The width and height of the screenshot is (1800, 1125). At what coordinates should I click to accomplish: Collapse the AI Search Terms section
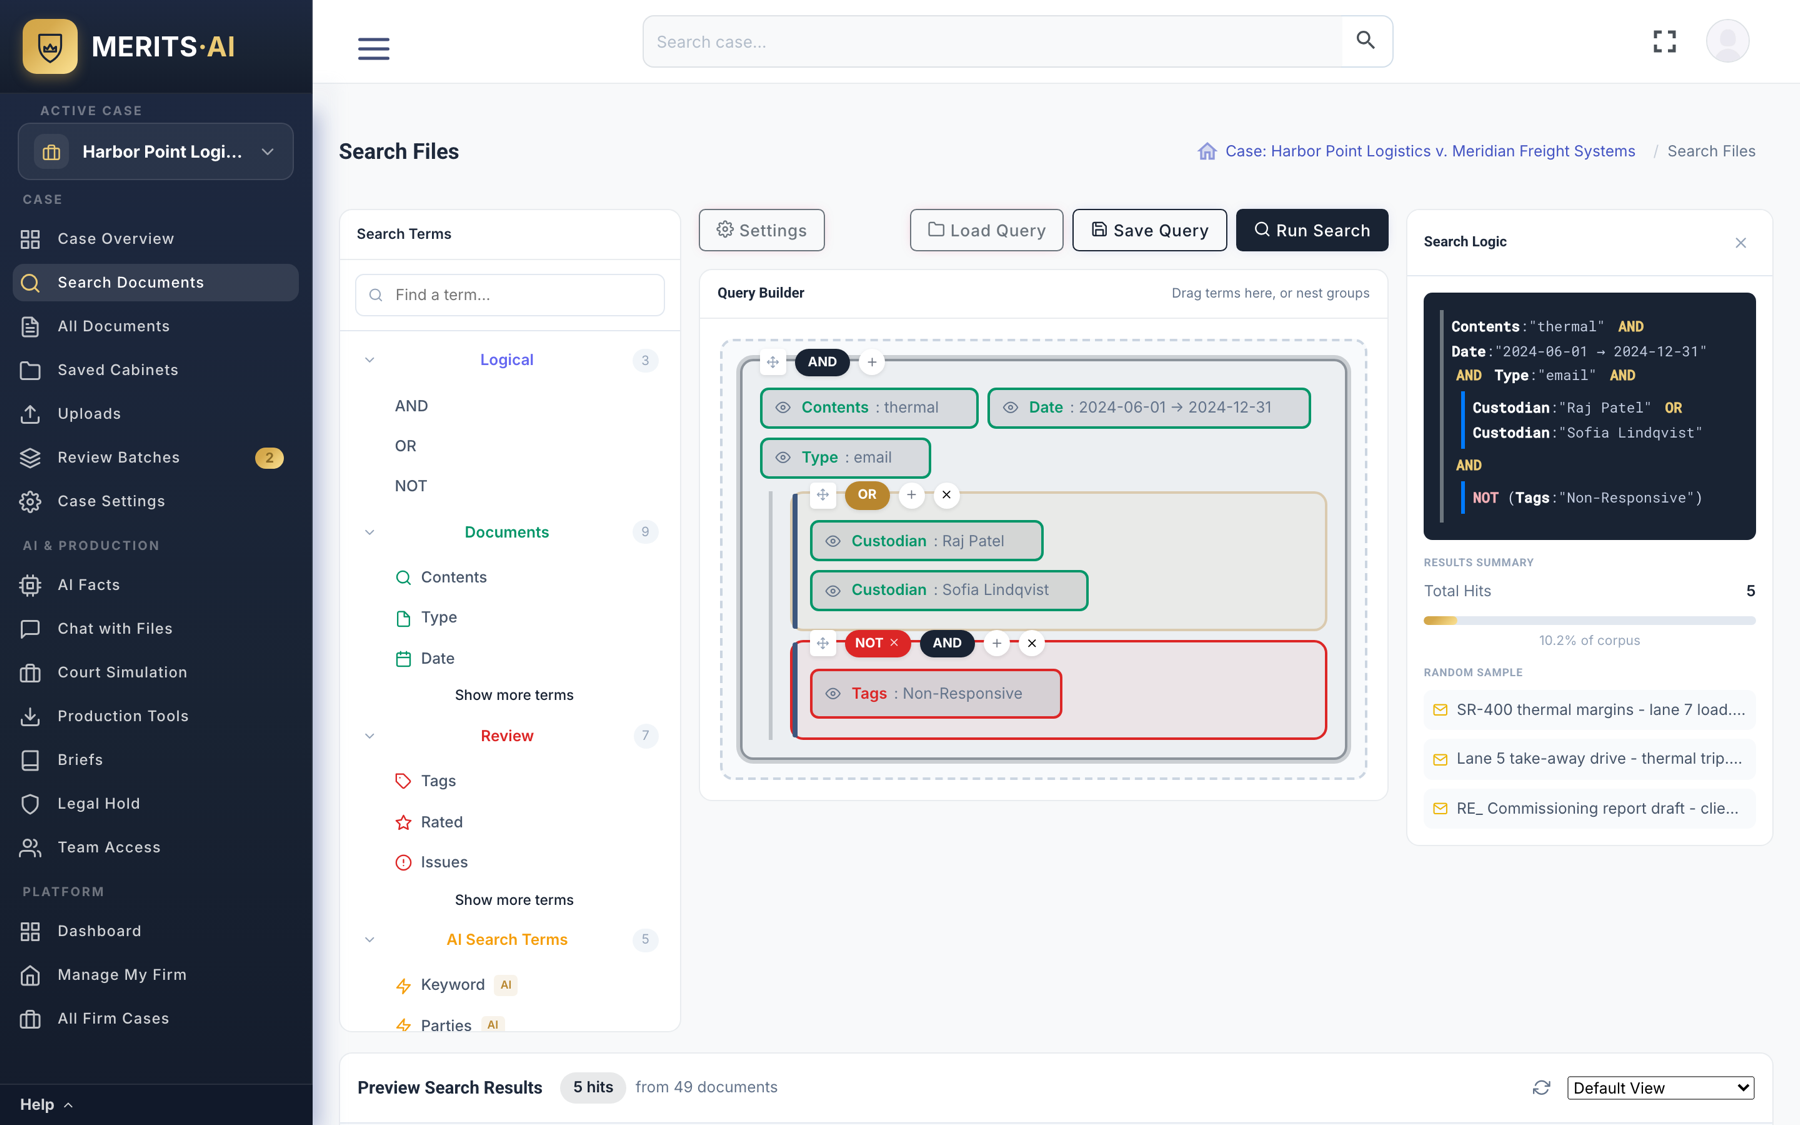(370, 940)
